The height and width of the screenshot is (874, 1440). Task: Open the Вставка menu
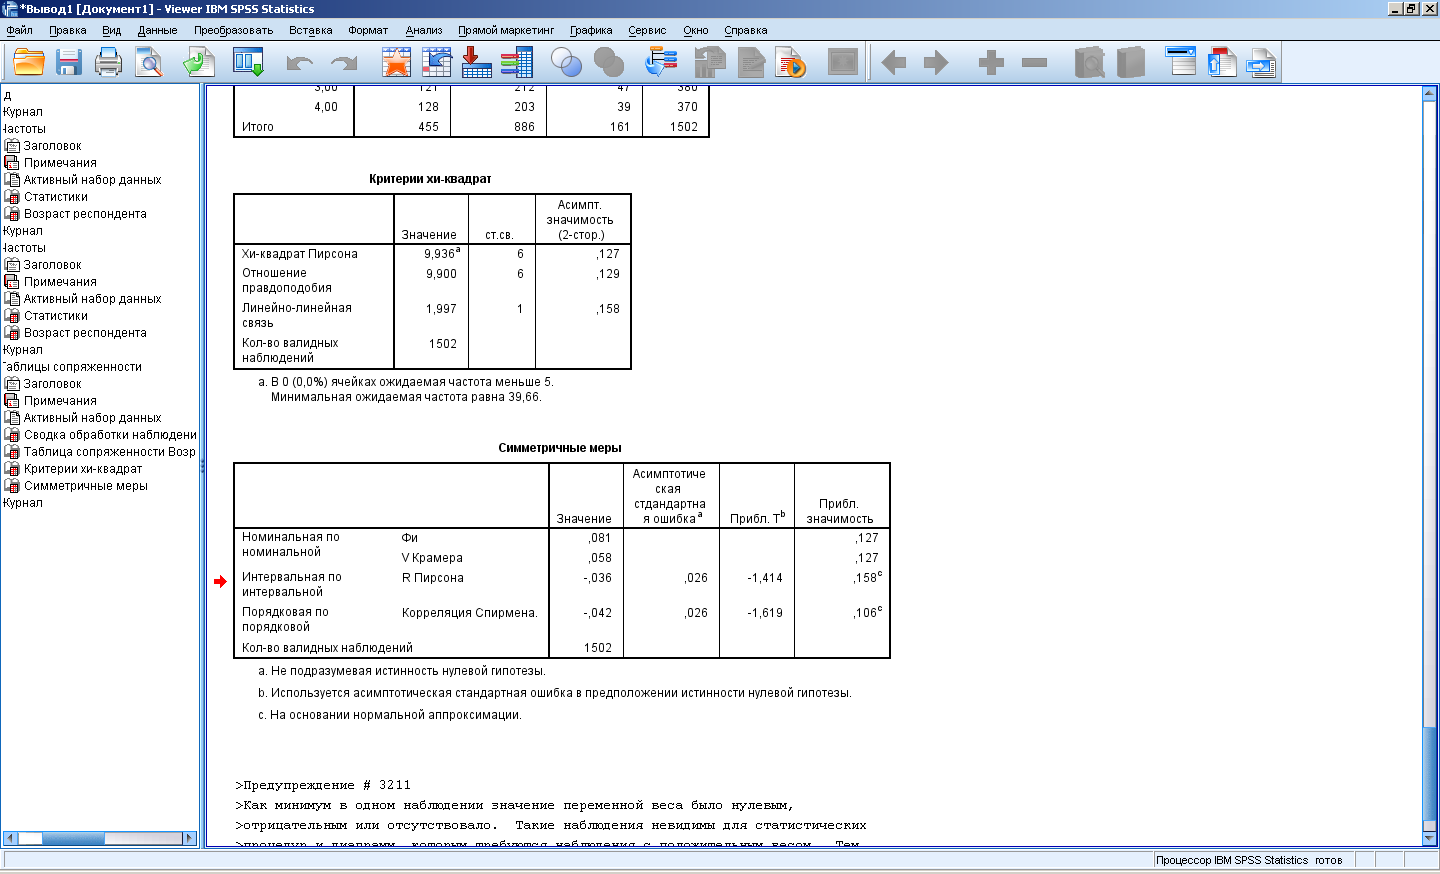[x=310, y=30]
